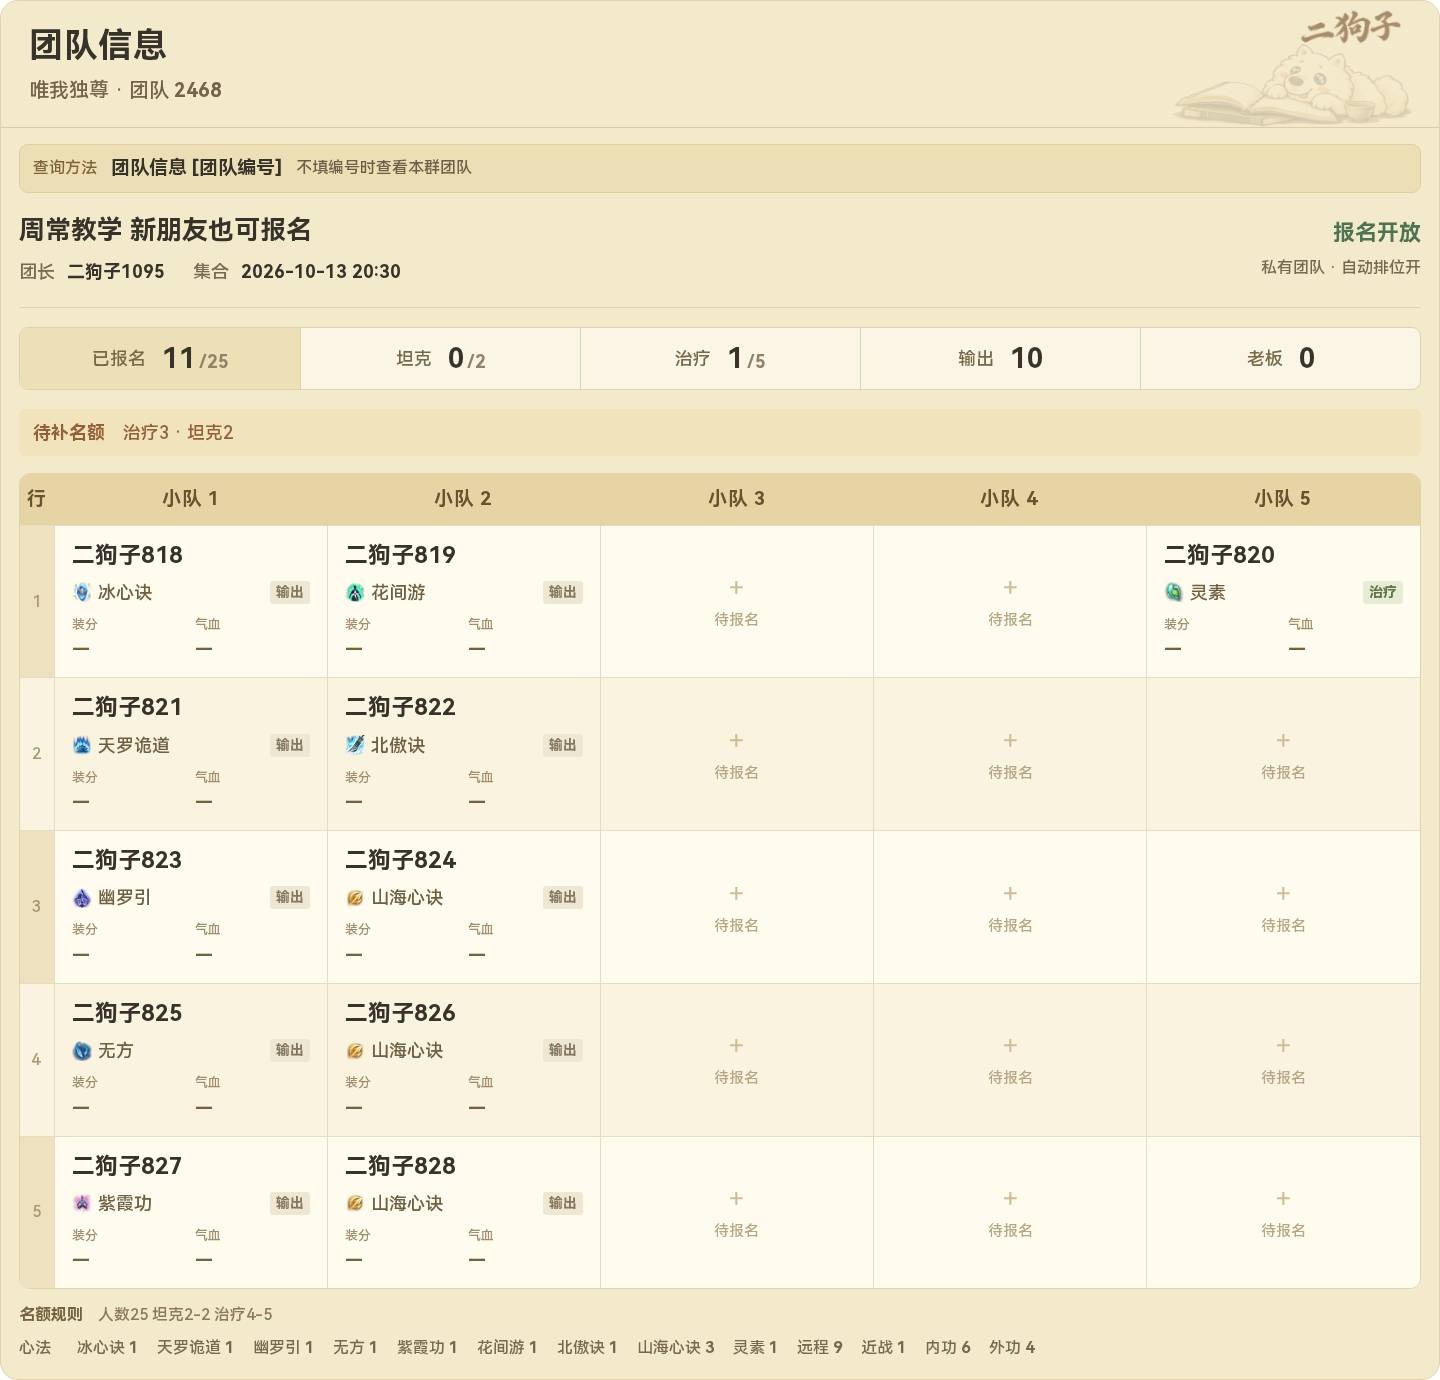Click the 输出 role tag on 二狗子827
Viewport: 1440px width, 1380px height.
pyautogui.click(x=290, y=1203)
